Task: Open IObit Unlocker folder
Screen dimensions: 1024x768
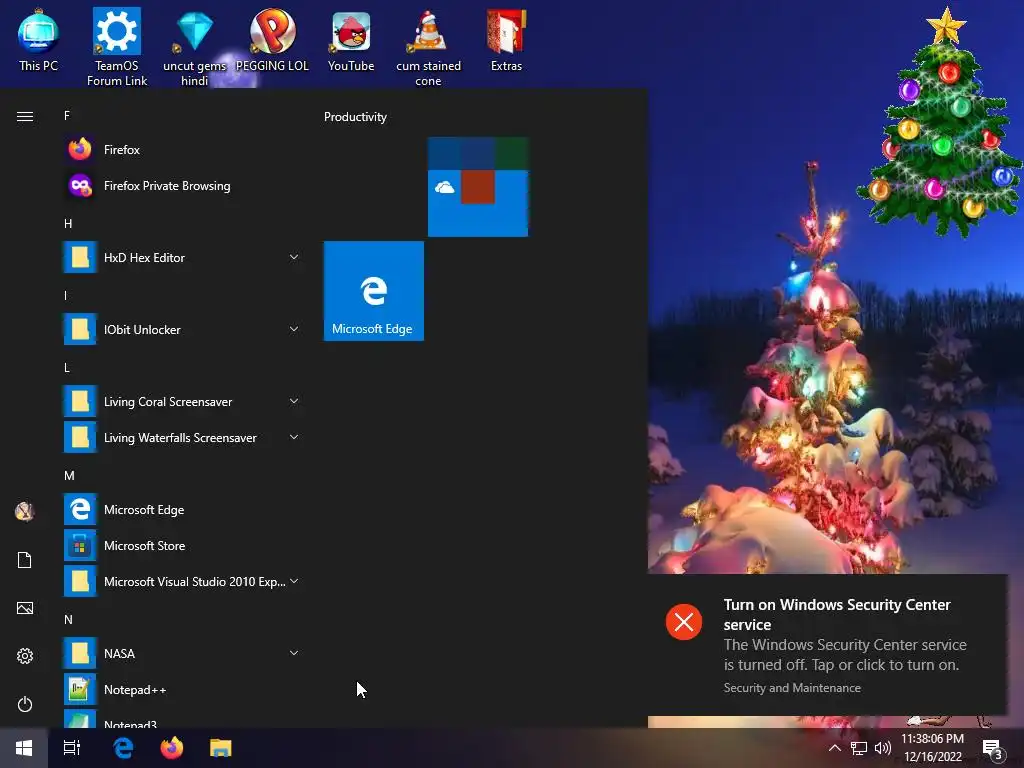Action: click(182, 329)
